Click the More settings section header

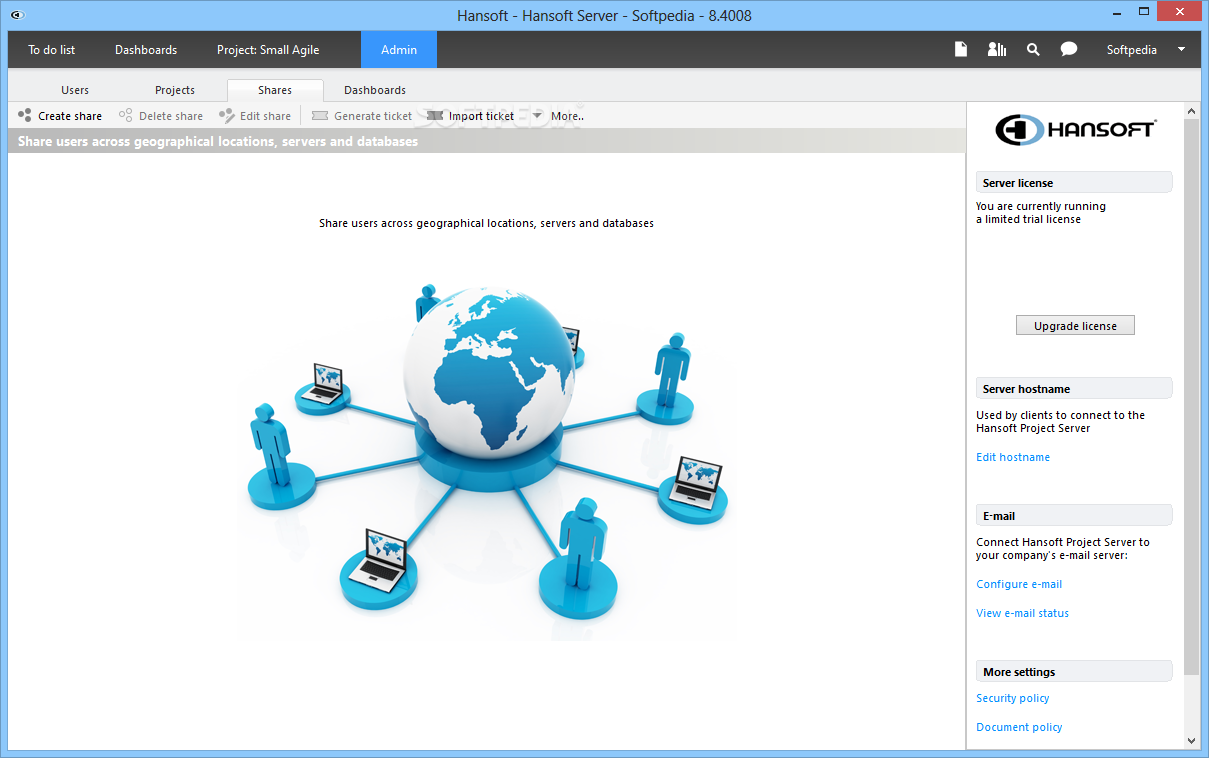point(1074,672)
